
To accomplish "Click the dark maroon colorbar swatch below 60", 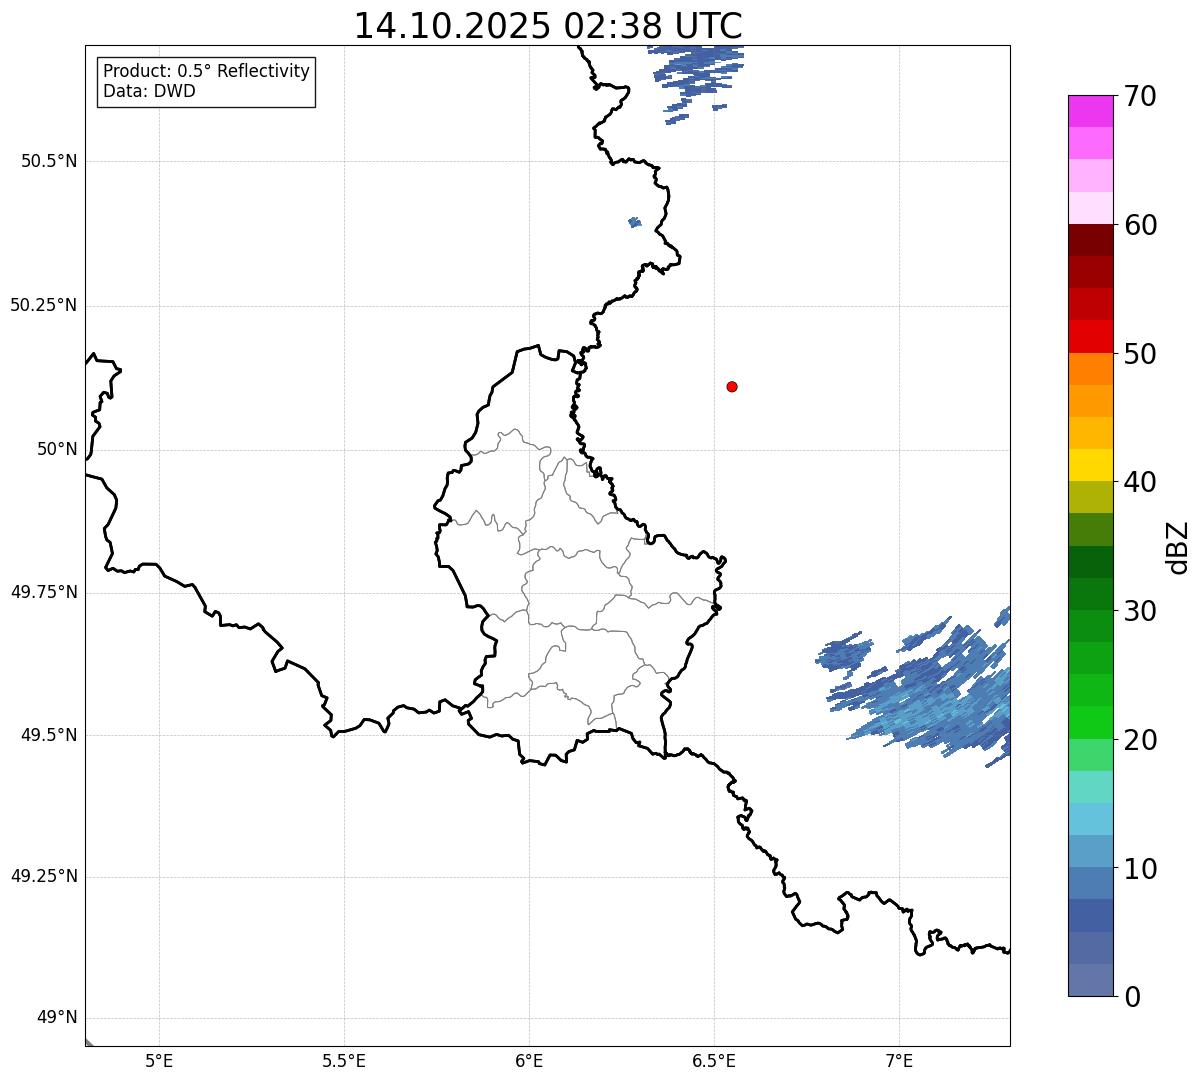I will (x=1090, y=240).
